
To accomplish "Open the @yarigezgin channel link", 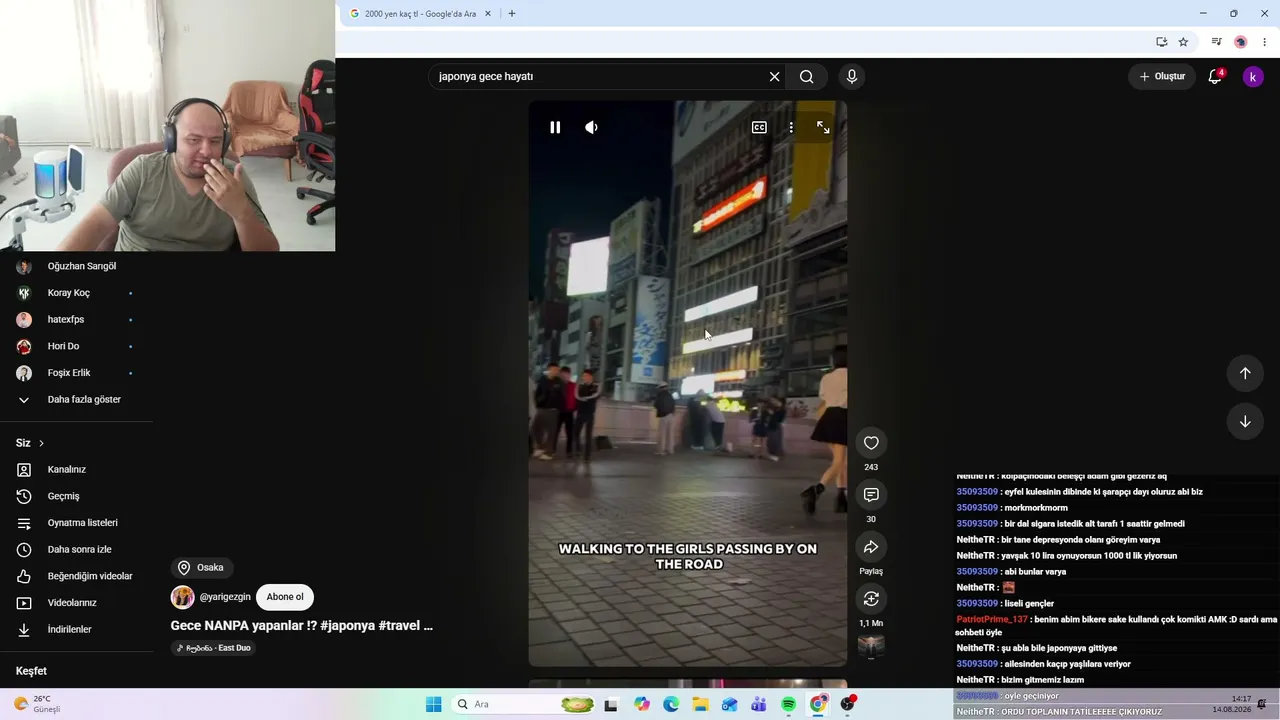I will (225, 597).
